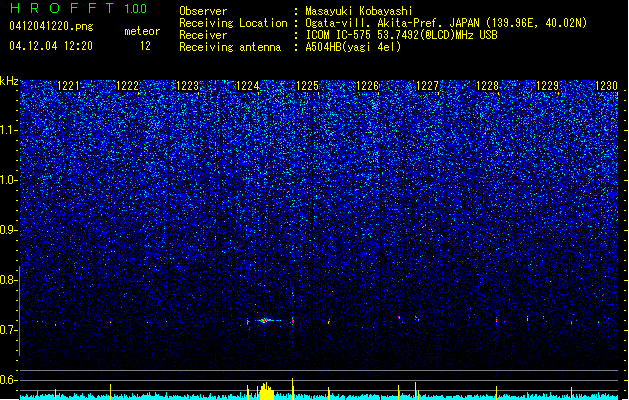This screenshot has height=400, width=629.
Task: Click the 1228 time marker
Action: pos(487,86)
